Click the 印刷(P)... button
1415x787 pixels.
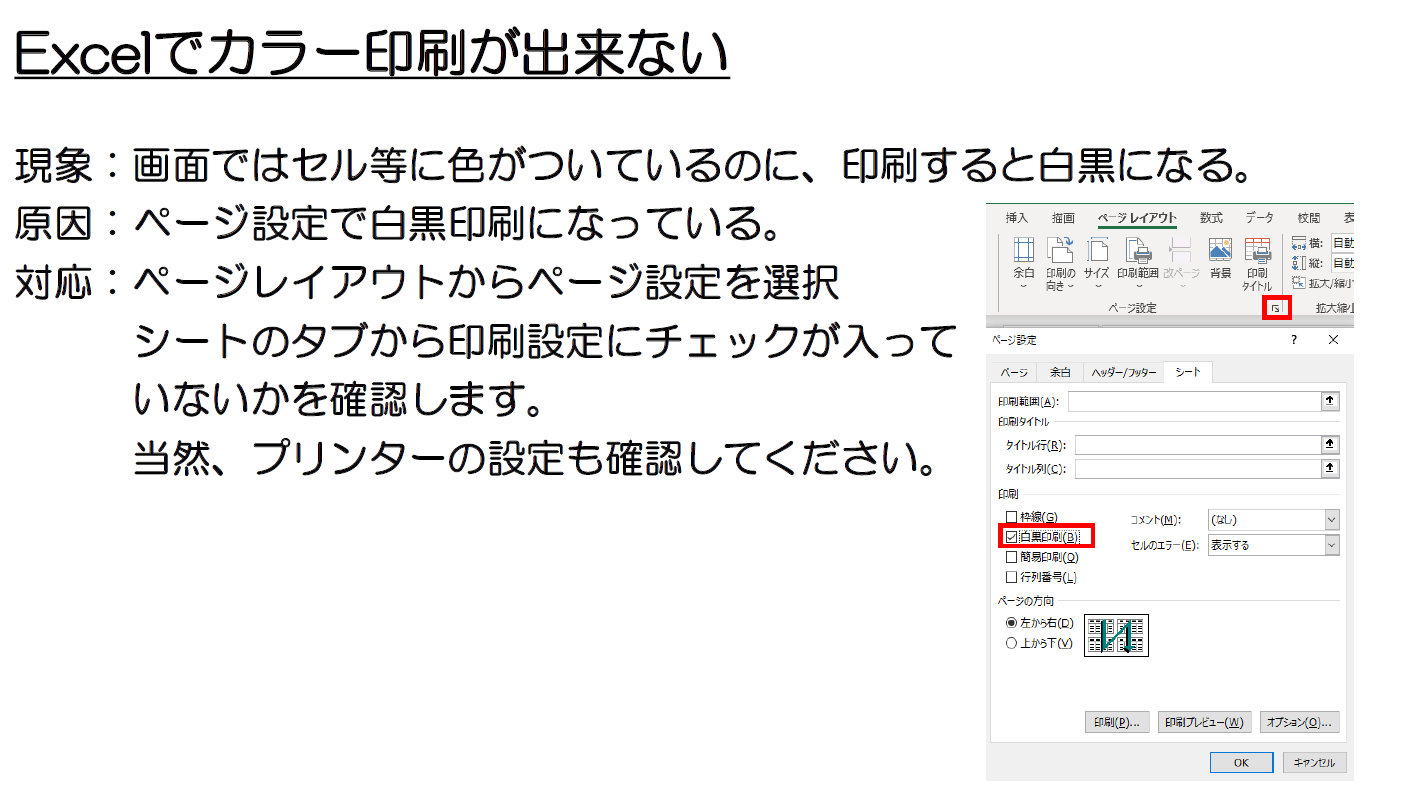(1117, 722)
